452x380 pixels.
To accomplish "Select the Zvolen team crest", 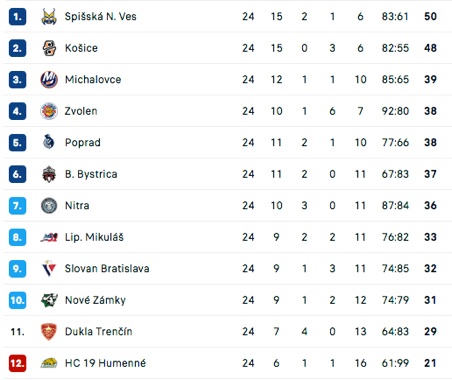I will (49, 111).
